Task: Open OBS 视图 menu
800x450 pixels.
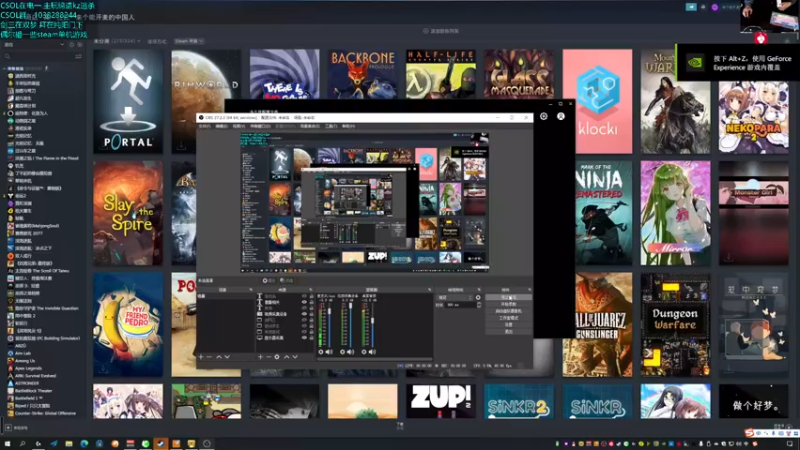Action: point(238,126)
